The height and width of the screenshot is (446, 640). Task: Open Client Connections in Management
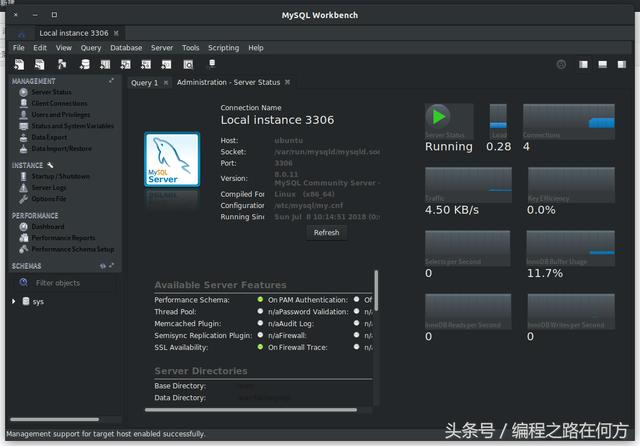point(59,103)
